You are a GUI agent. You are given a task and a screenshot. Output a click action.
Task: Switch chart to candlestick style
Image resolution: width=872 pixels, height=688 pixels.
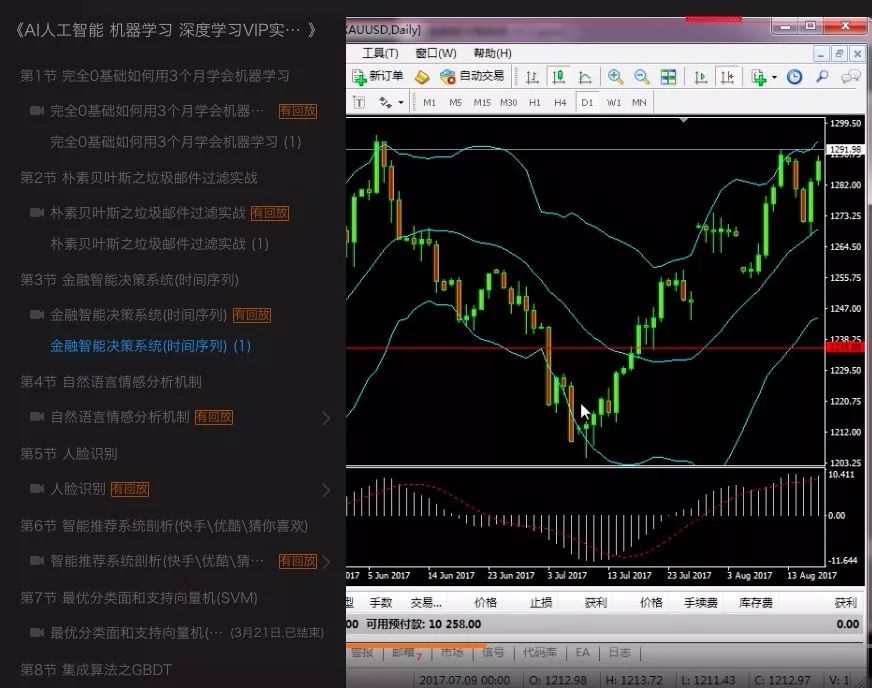[x=558, y=77]
